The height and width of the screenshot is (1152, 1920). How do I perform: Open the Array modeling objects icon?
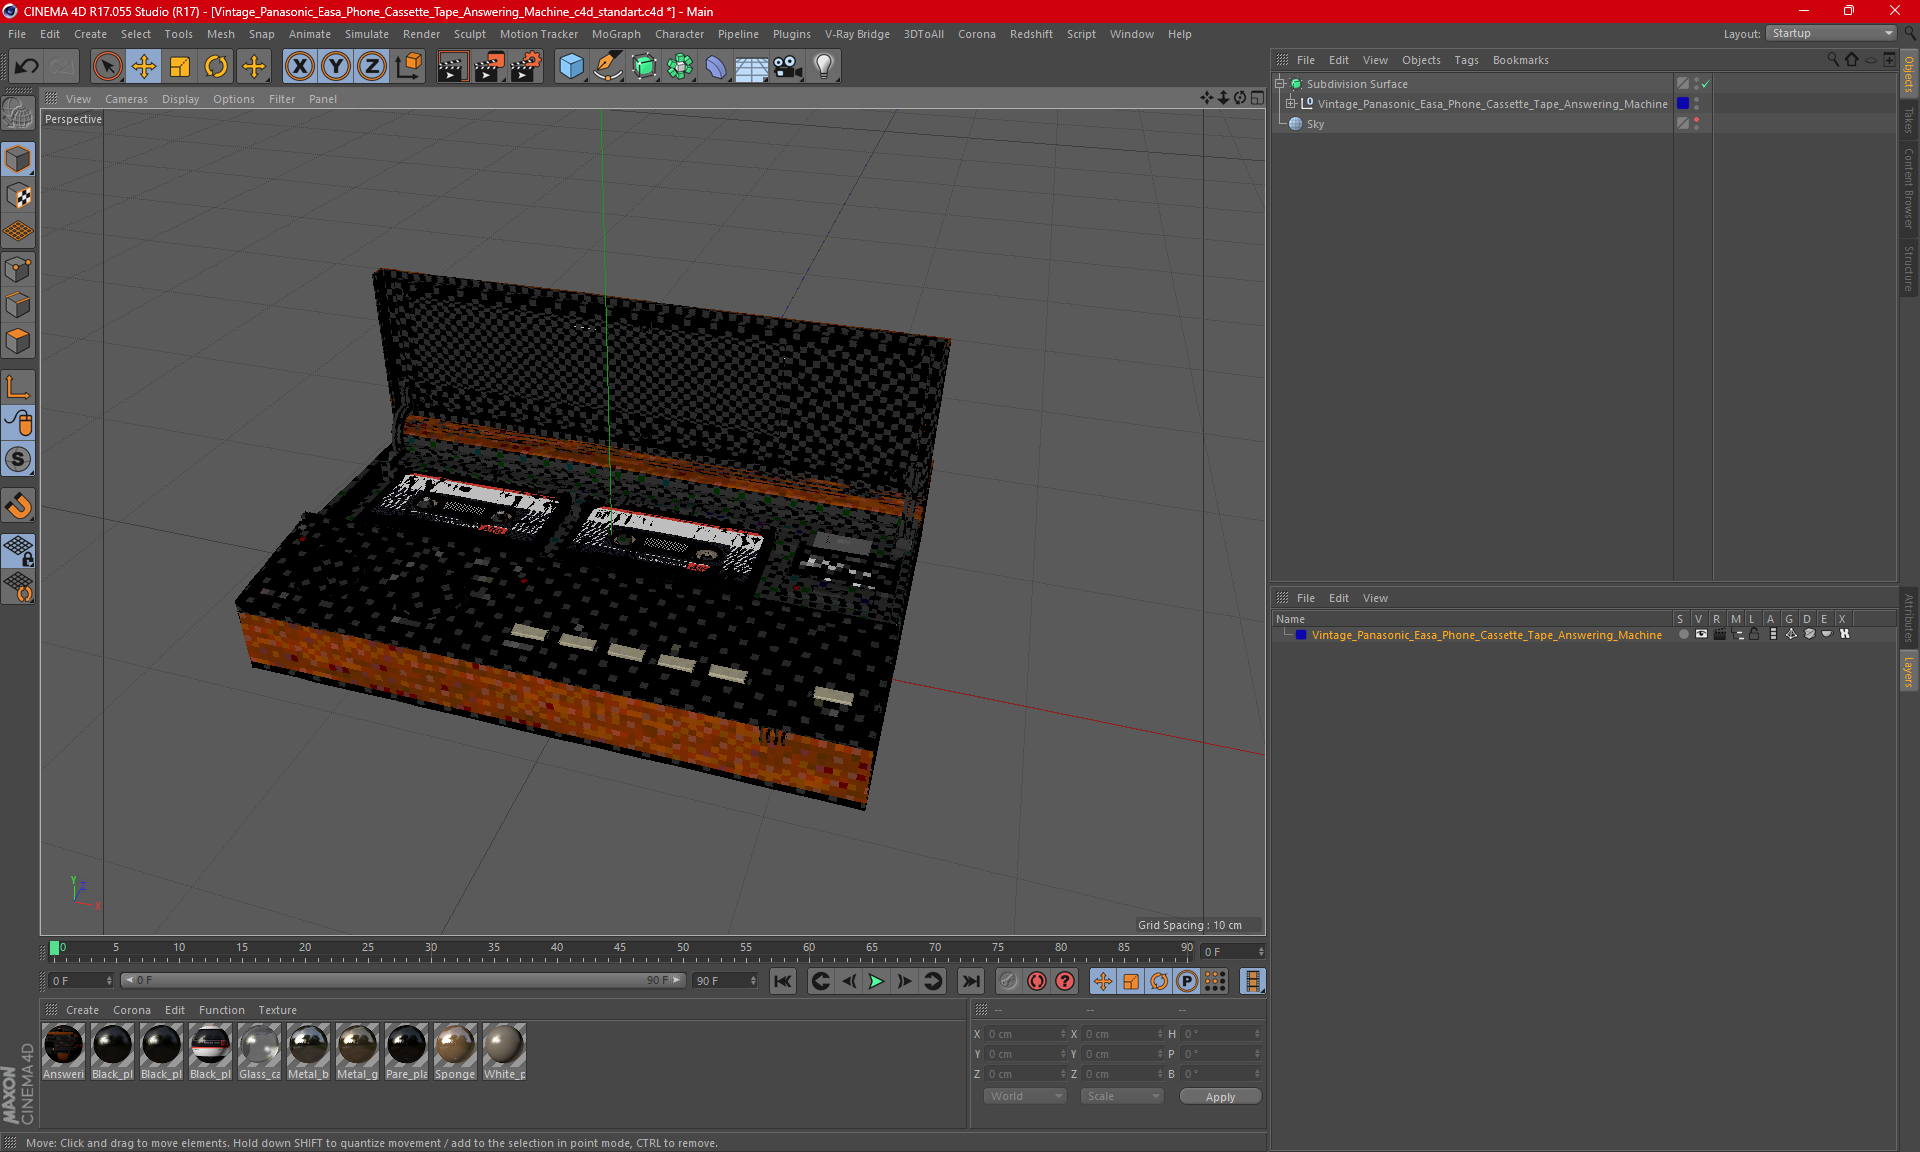(x=680, y=67)
